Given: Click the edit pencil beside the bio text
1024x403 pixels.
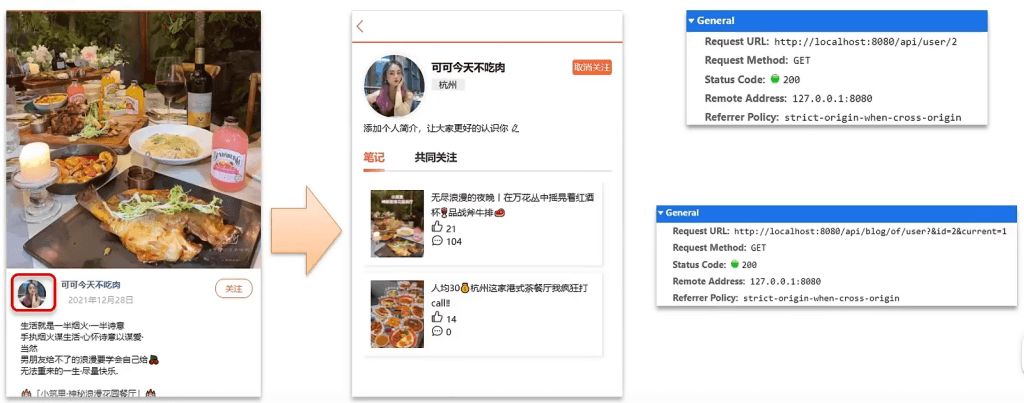Looking at the screenshot, I should (x=516, y=129).
